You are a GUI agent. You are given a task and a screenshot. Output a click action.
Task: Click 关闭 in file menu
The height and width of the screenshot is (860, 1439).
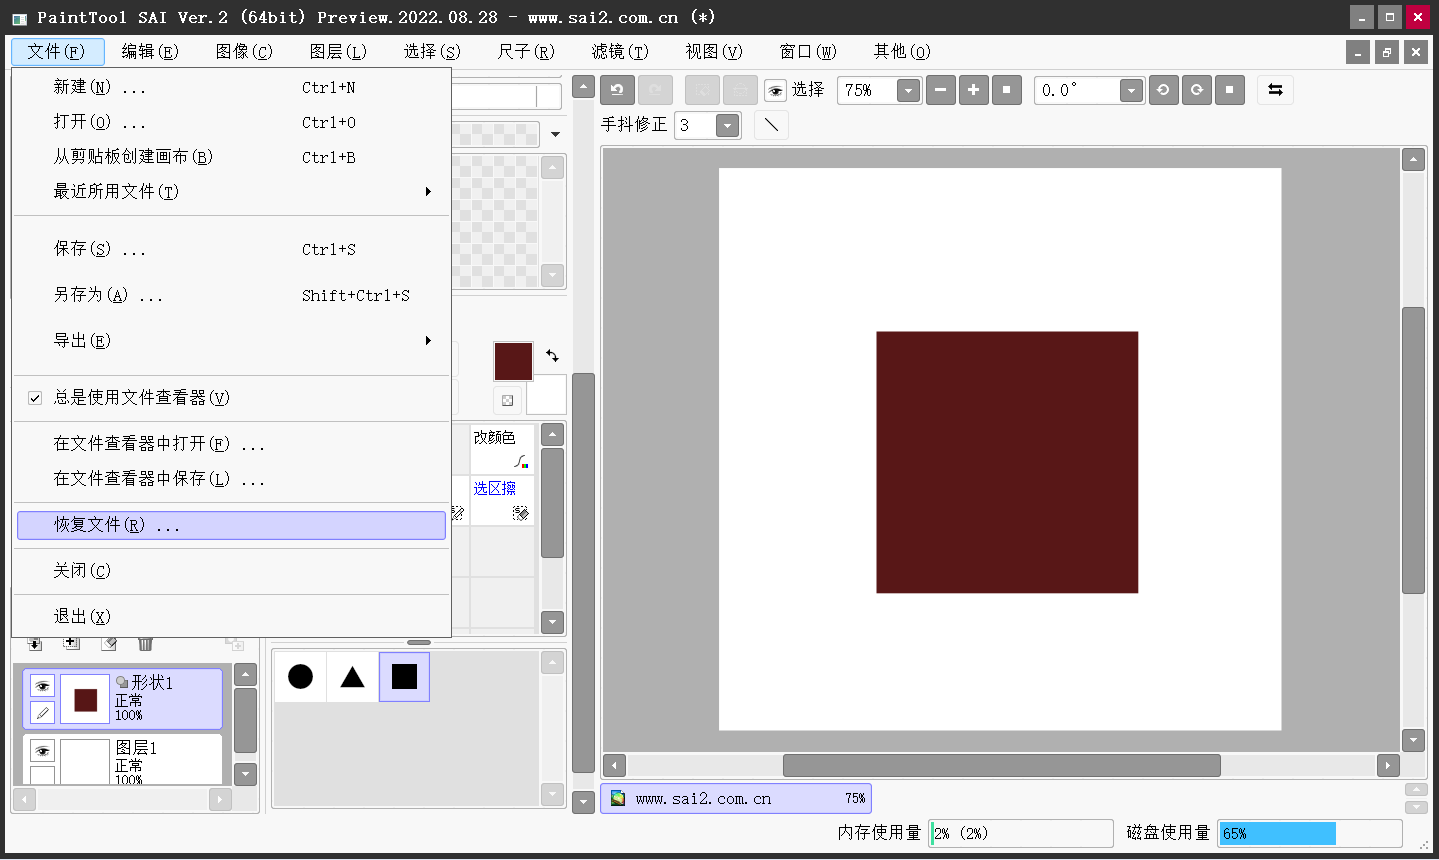[x=231, y=571]
